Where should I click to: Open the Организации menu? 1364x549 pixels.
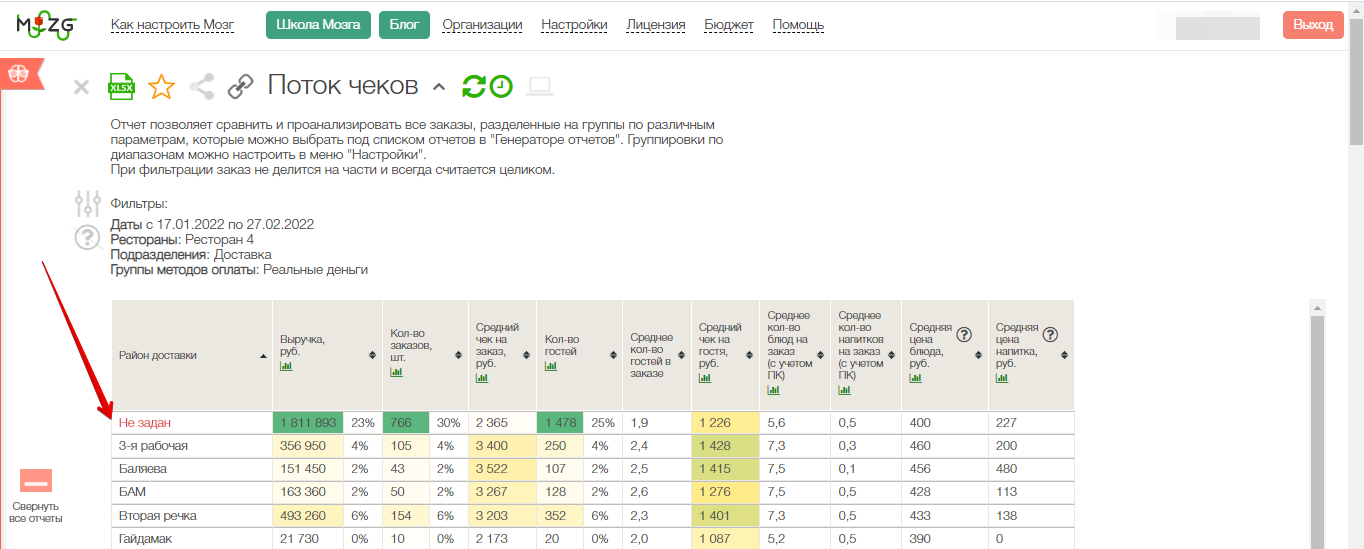[482, 25]
